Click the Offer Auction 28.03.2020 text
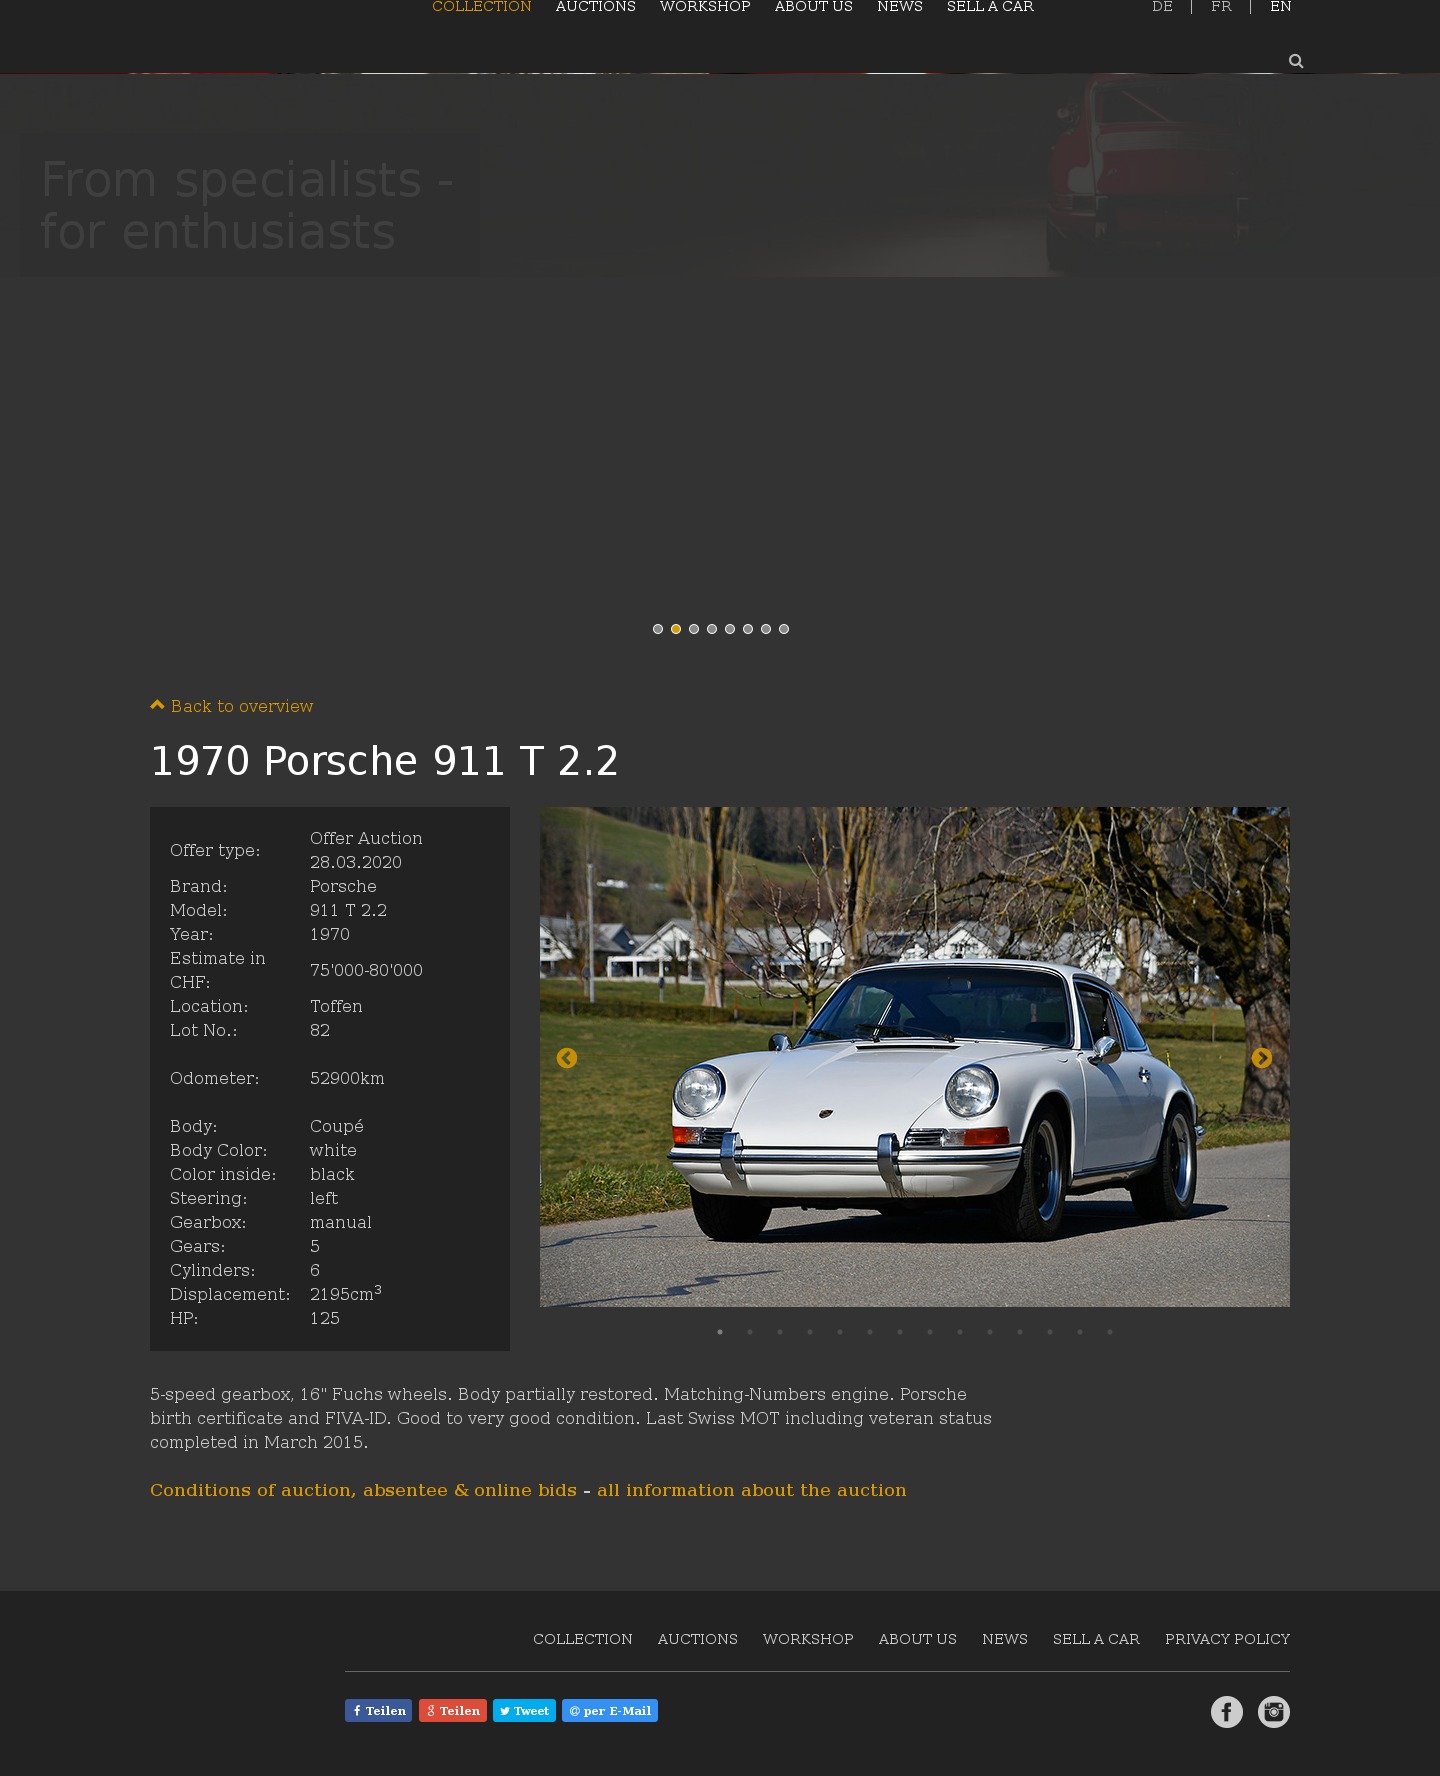 pyautogui.click(x=366, y=850)
